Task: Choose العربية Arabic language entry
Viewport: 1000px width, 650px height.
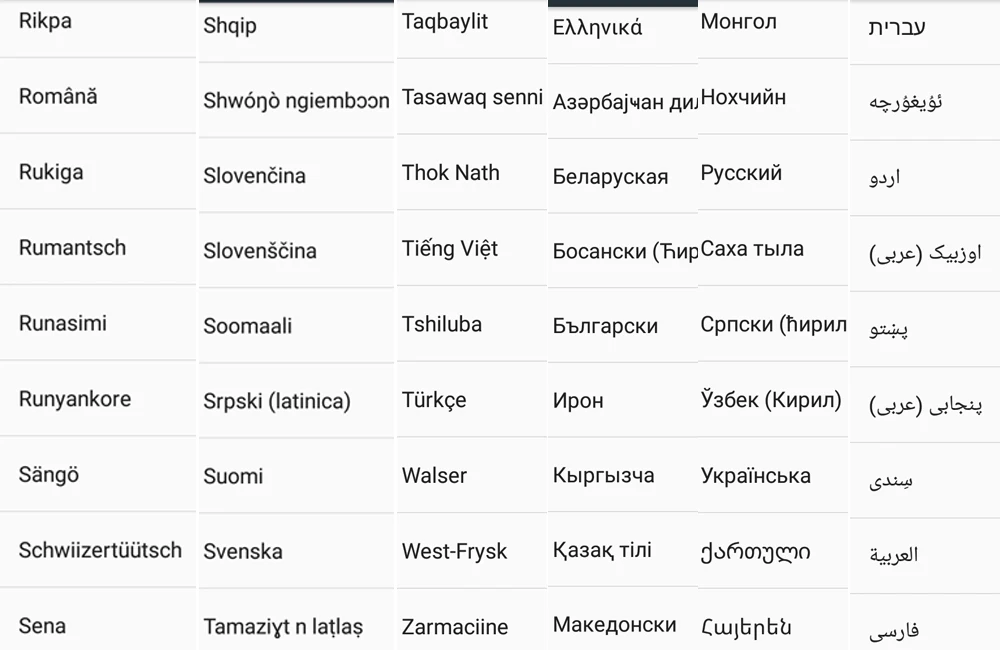Action: [x=925, y=555]
